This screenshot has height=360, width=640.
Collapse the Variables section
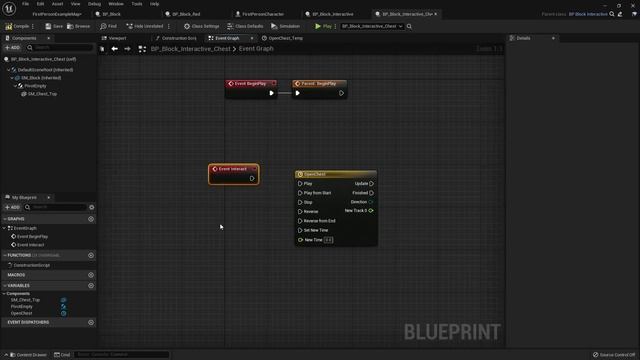5,286
